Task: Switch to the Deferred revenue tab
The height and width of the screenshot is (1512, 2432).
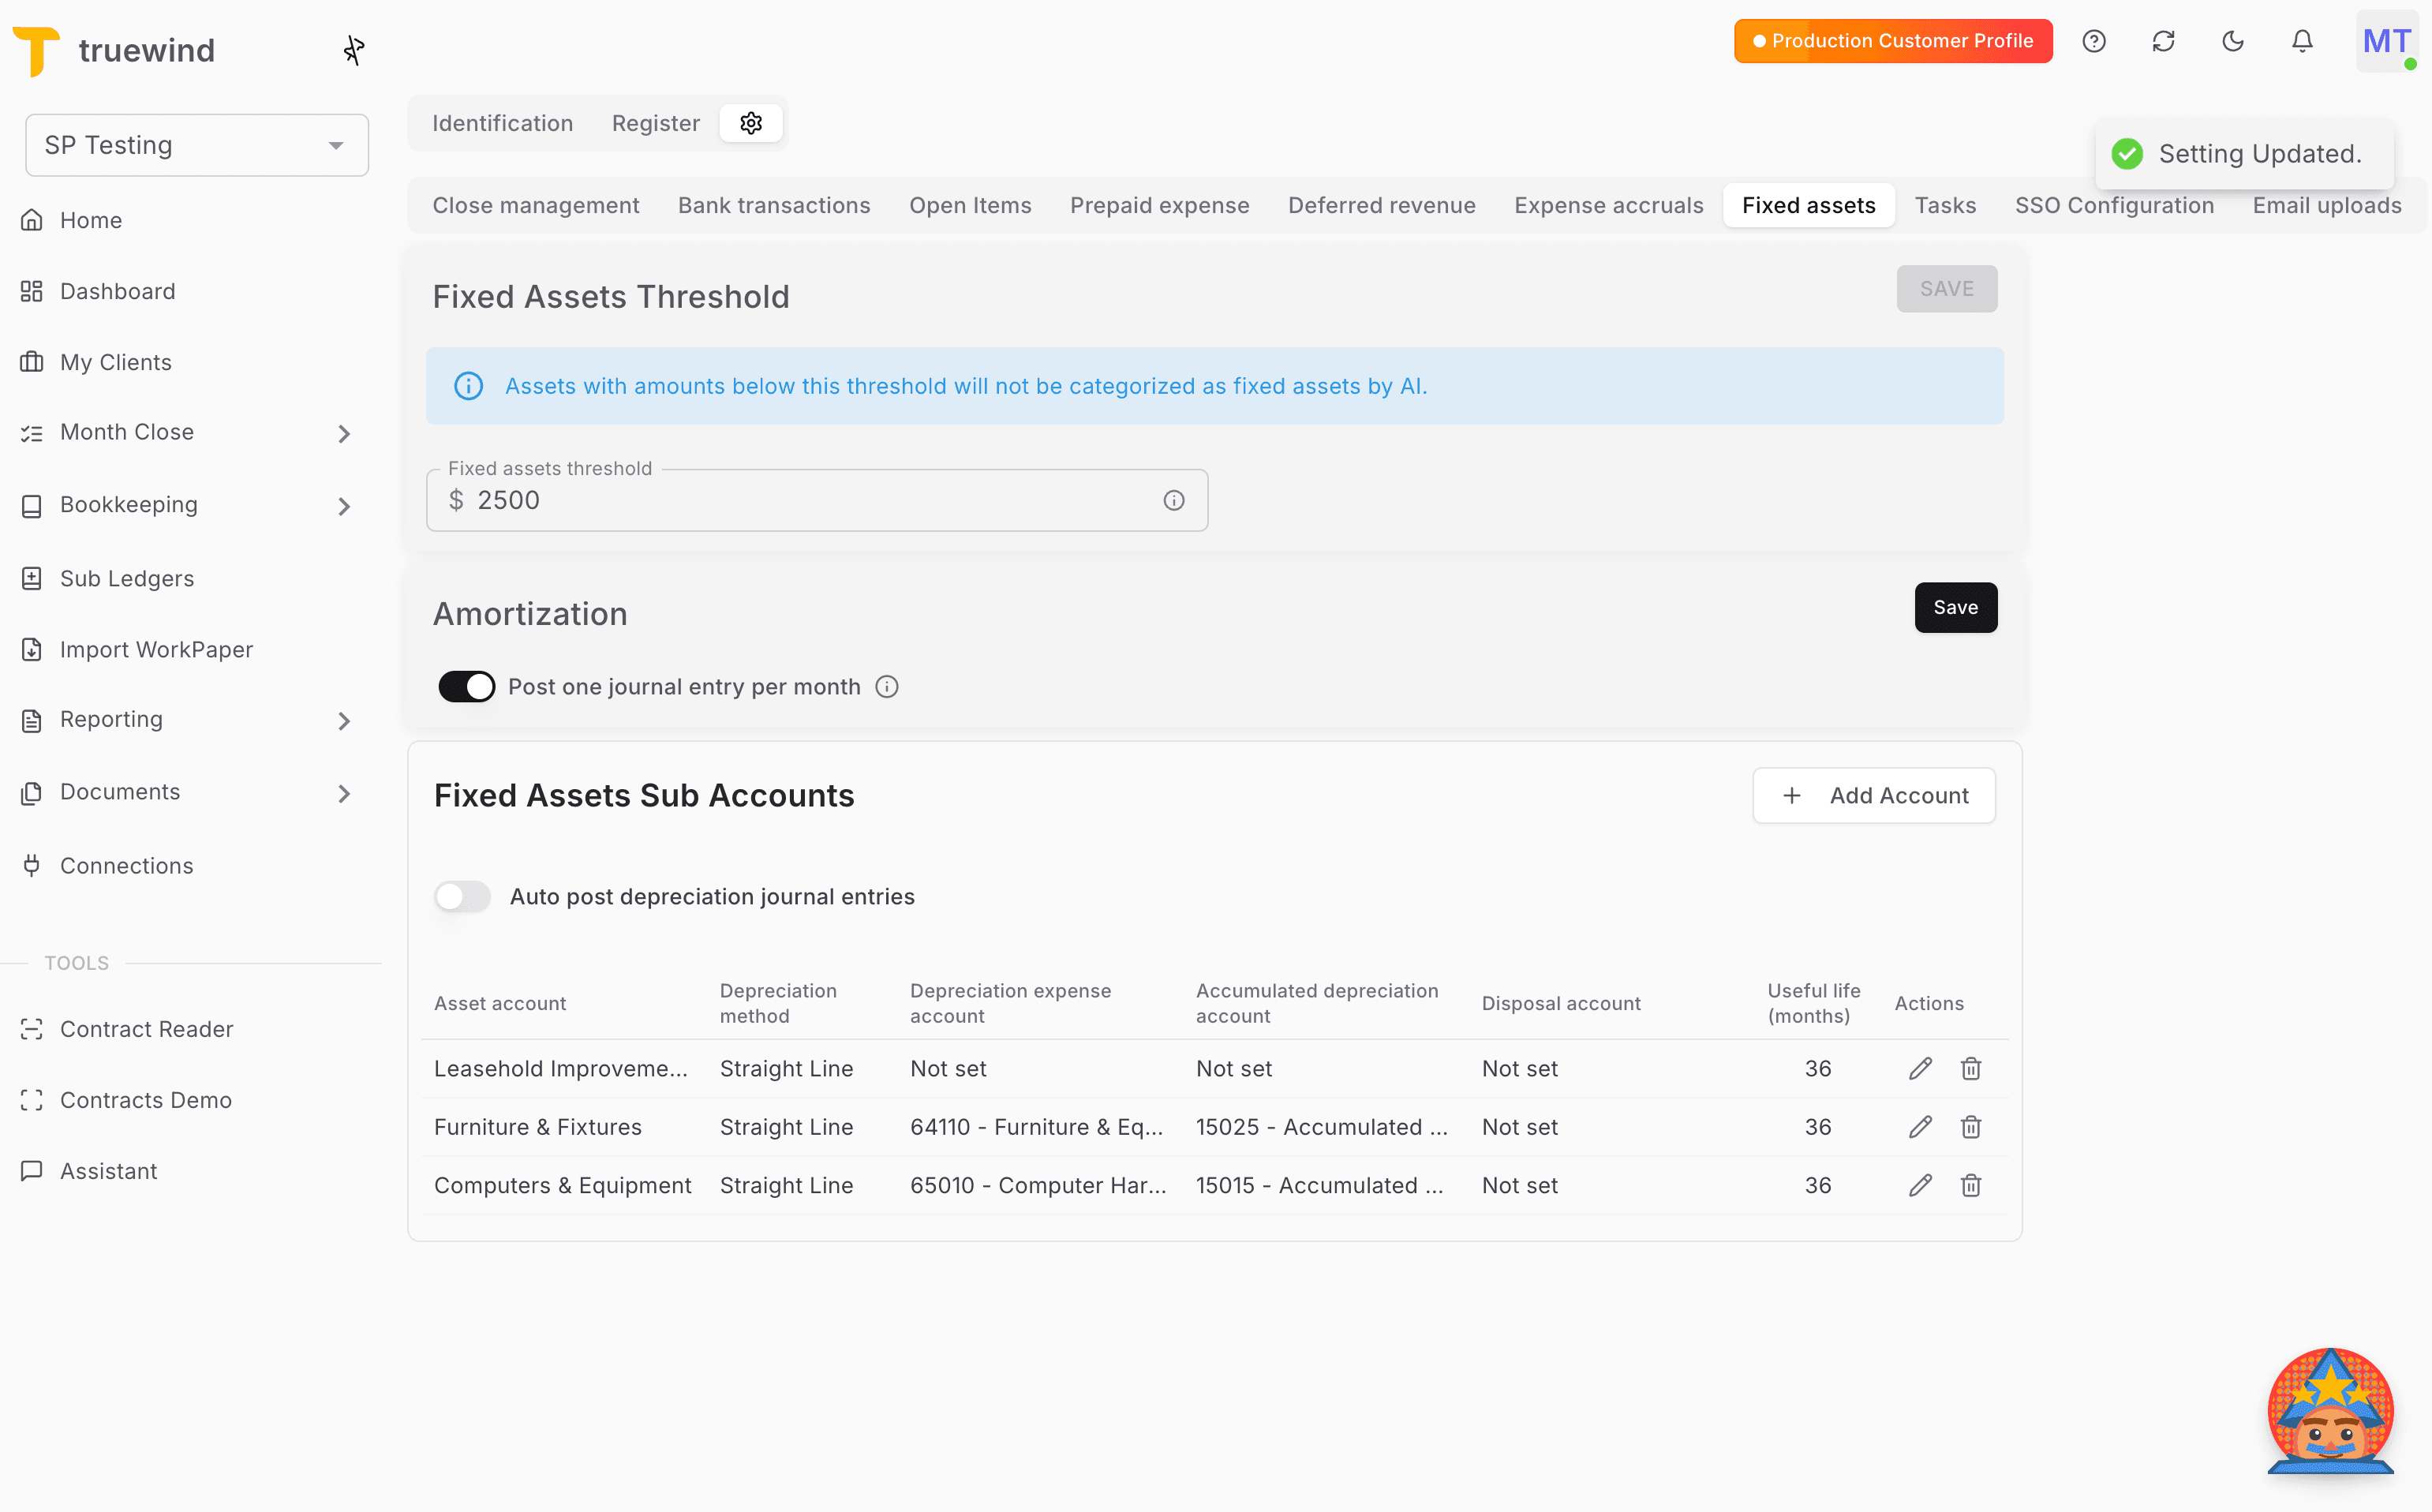Action: 1381,205
